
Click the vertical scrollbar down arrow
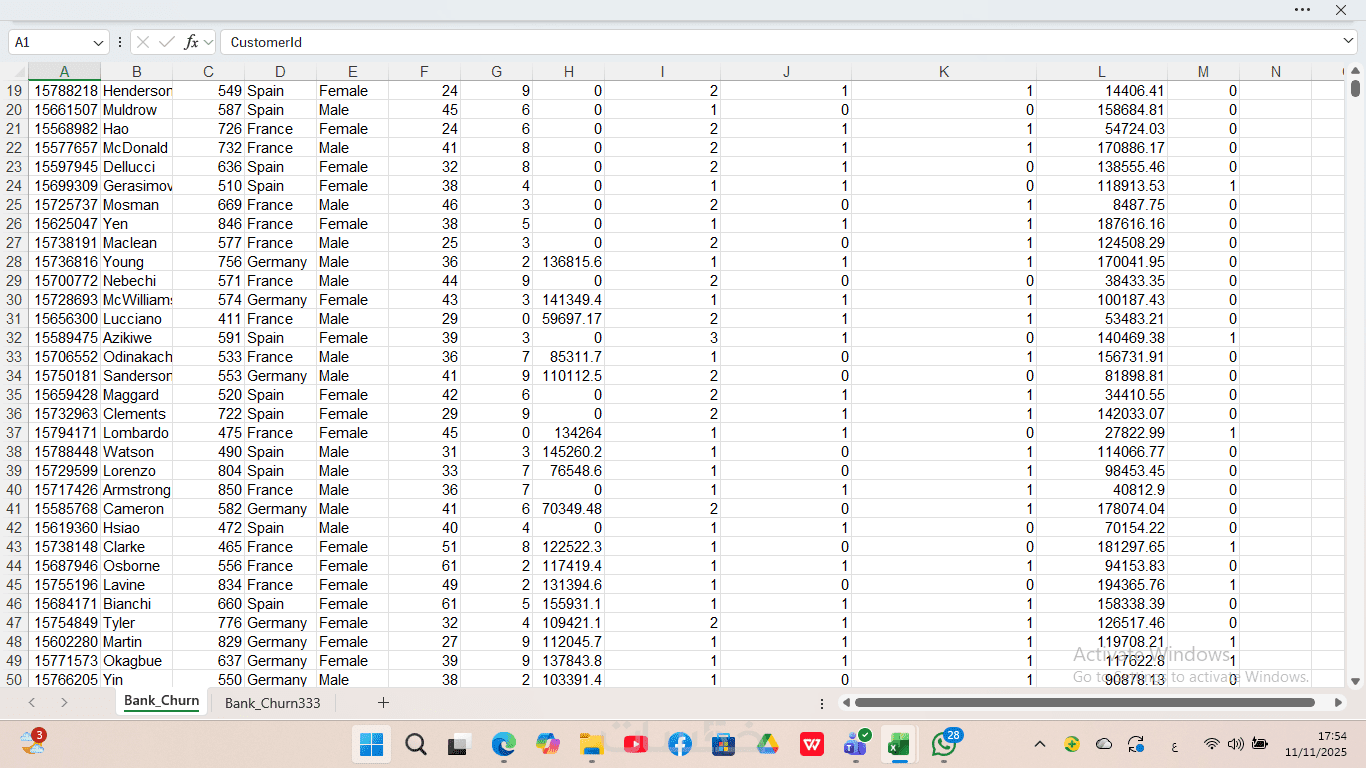(1355, 682)
